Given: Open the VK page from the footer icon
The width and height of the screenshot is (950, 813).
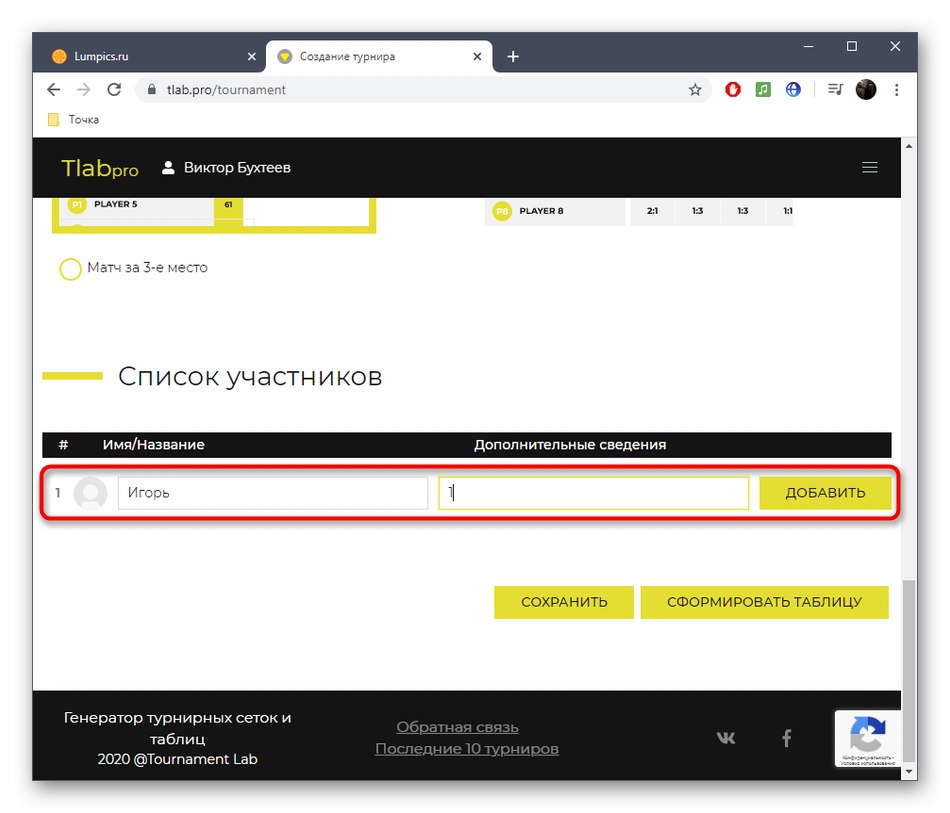Looking at the screenshot, I should click(725, 737).
